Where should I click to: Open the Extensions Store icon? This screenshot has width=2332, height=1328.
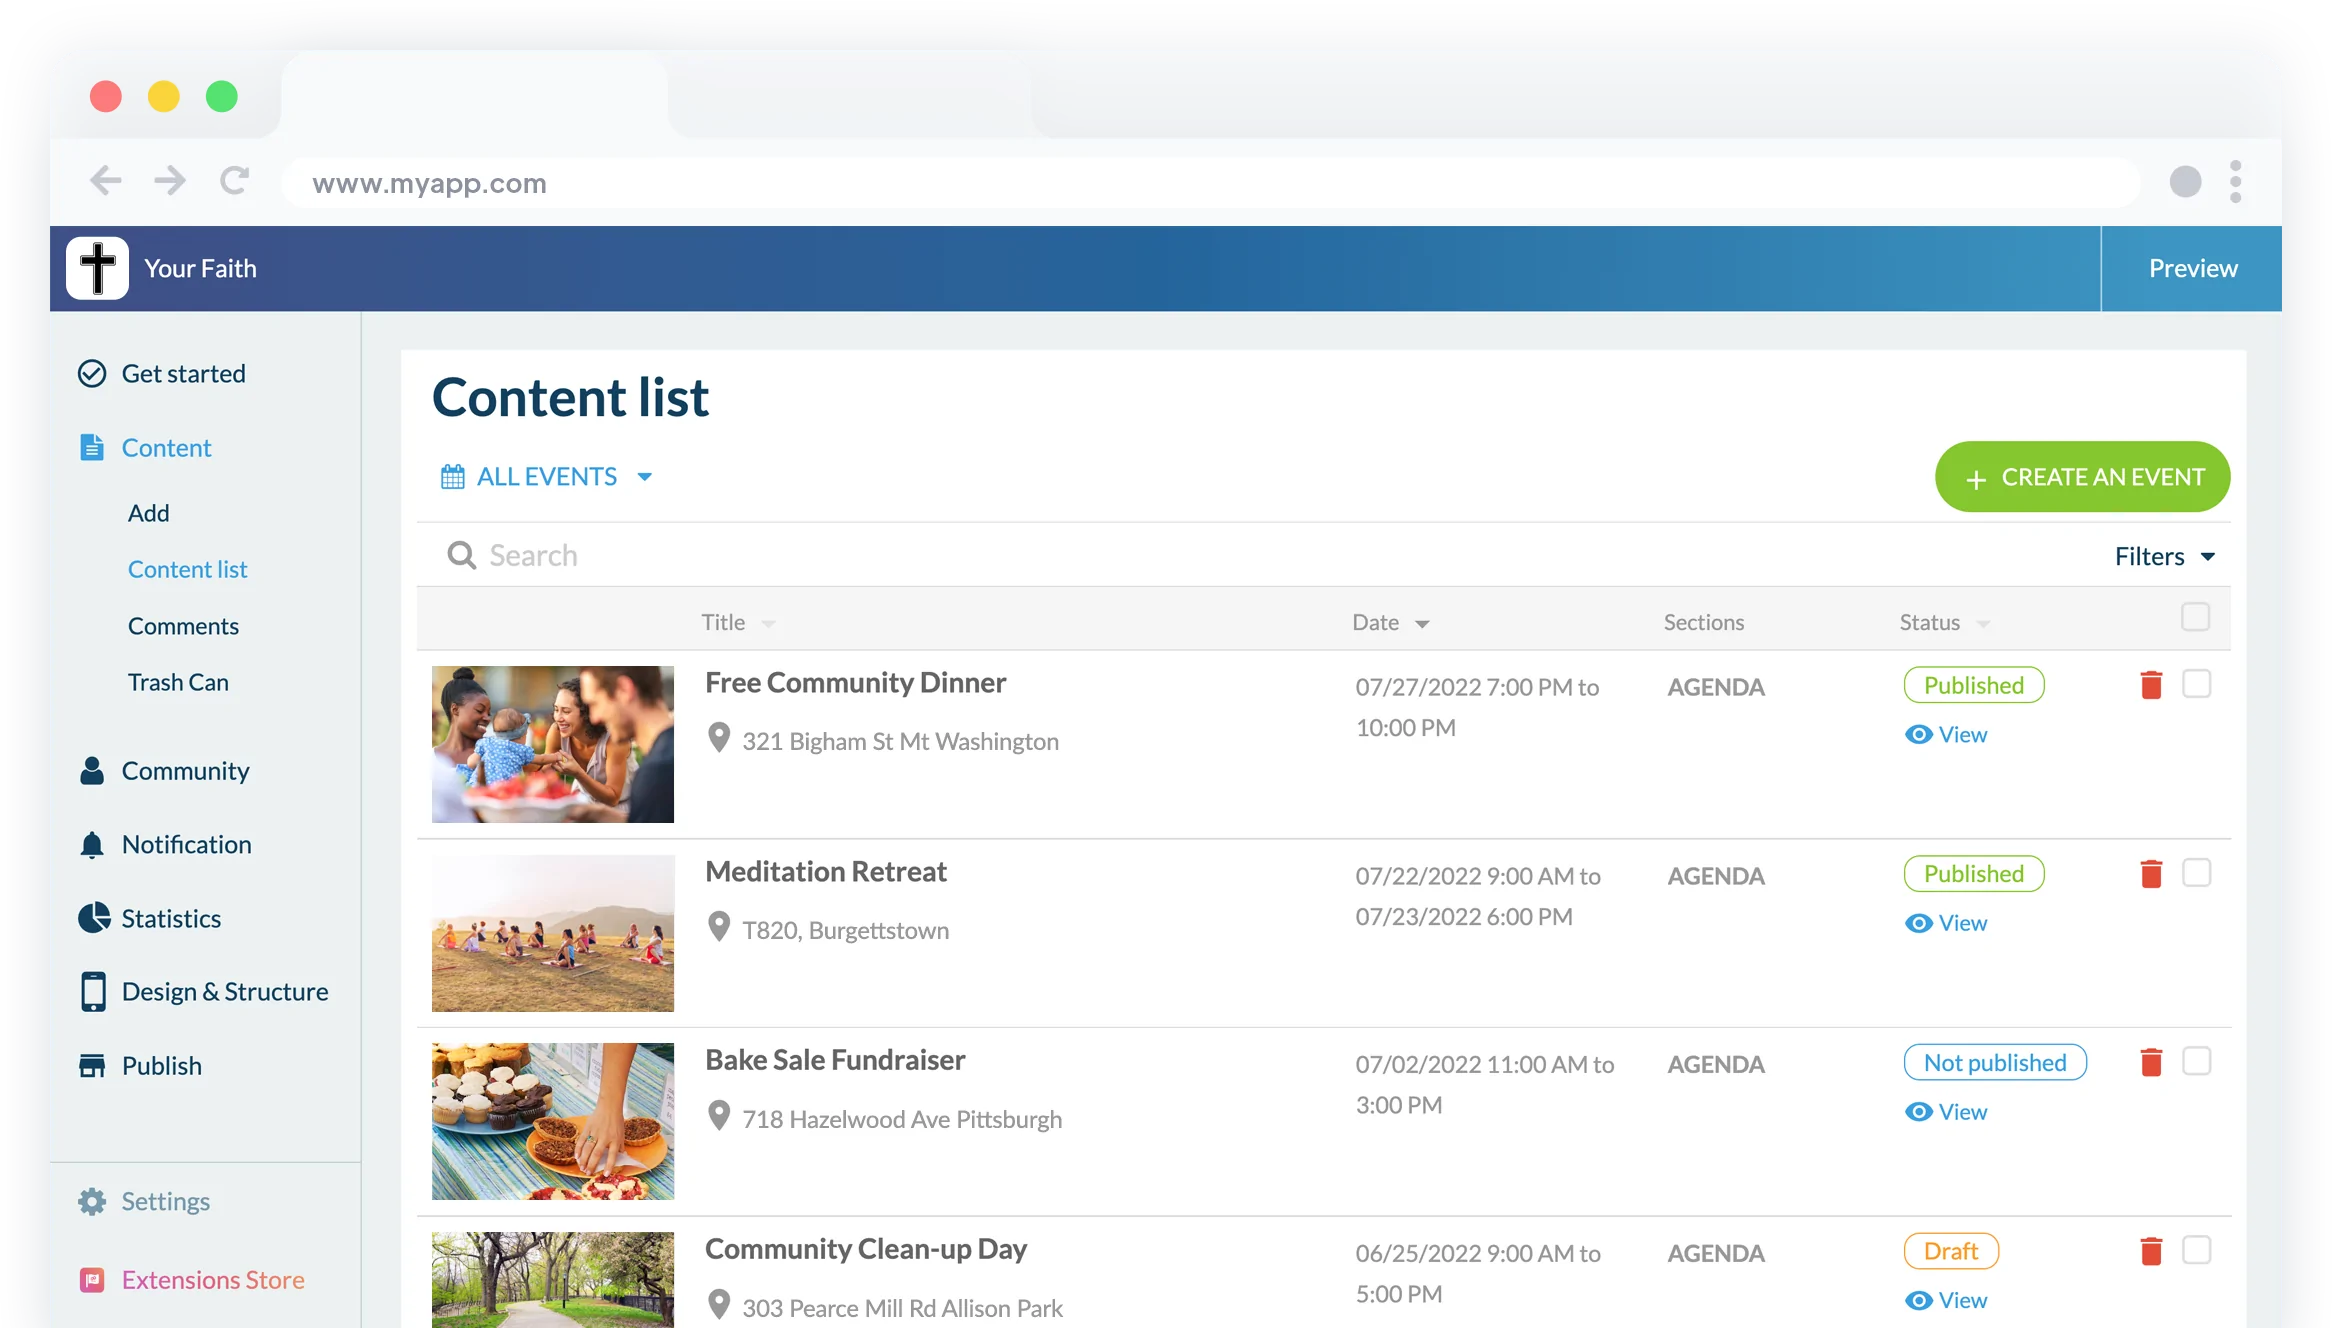(x=92, y=1280)
